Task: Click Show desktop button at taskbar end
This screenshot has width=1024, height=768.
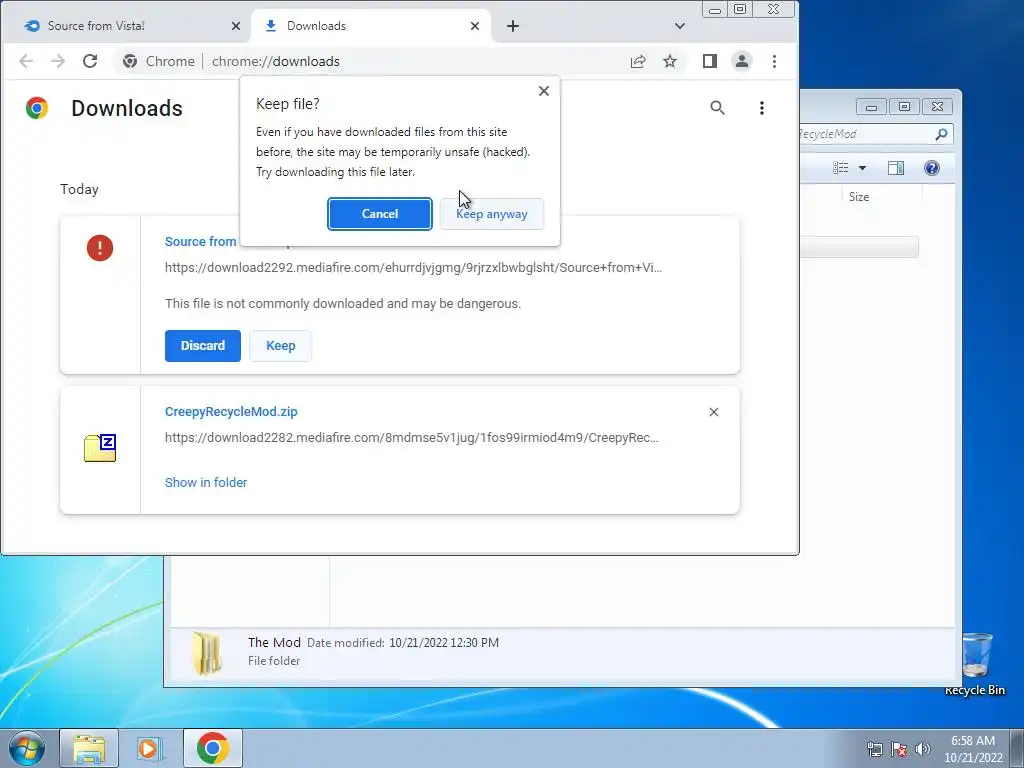Action: (1017, 749)
